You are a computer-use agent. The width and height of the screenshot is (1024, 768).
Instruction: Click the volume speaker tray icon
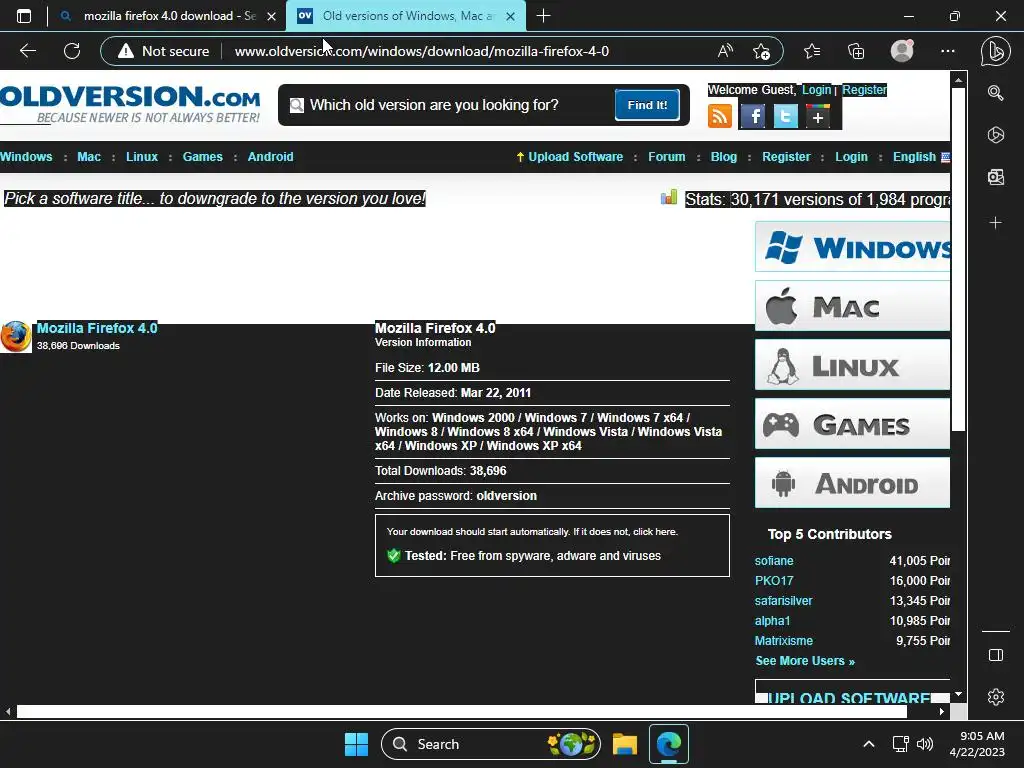click(925, 744)
